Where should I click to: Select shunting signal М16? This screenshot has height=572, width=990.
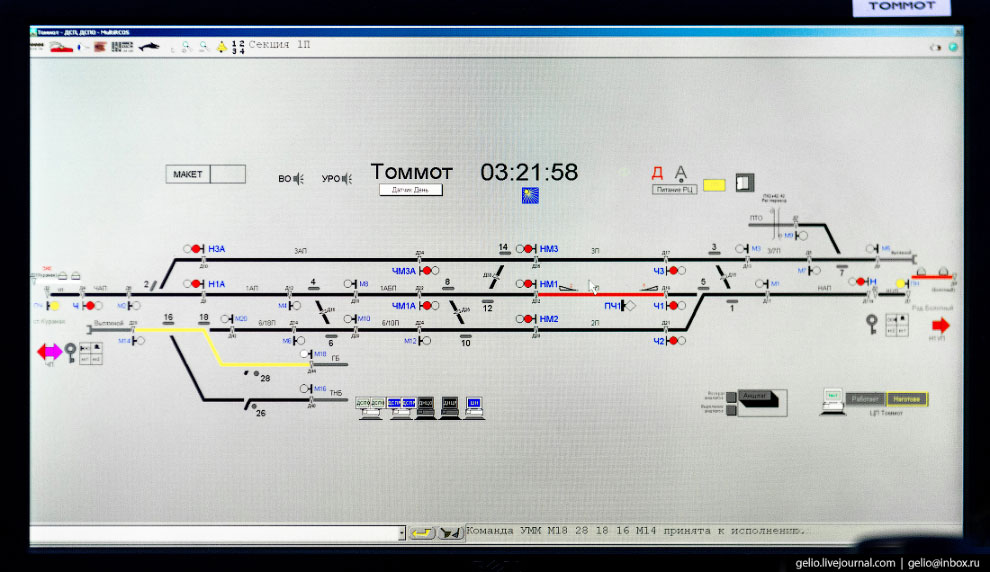[313, 389]
